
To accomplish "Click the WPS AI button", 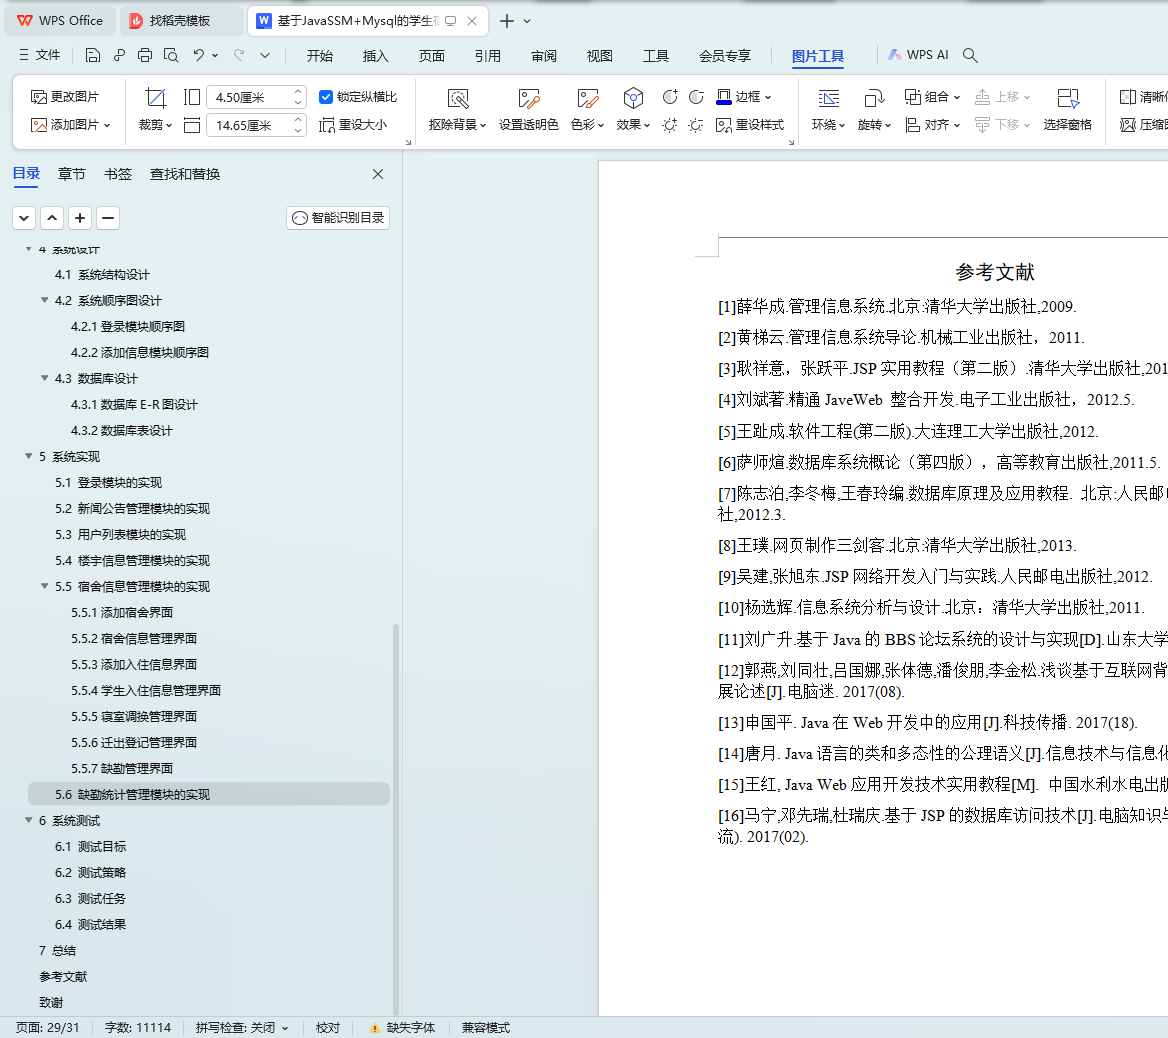I will [x=918, y=55].
